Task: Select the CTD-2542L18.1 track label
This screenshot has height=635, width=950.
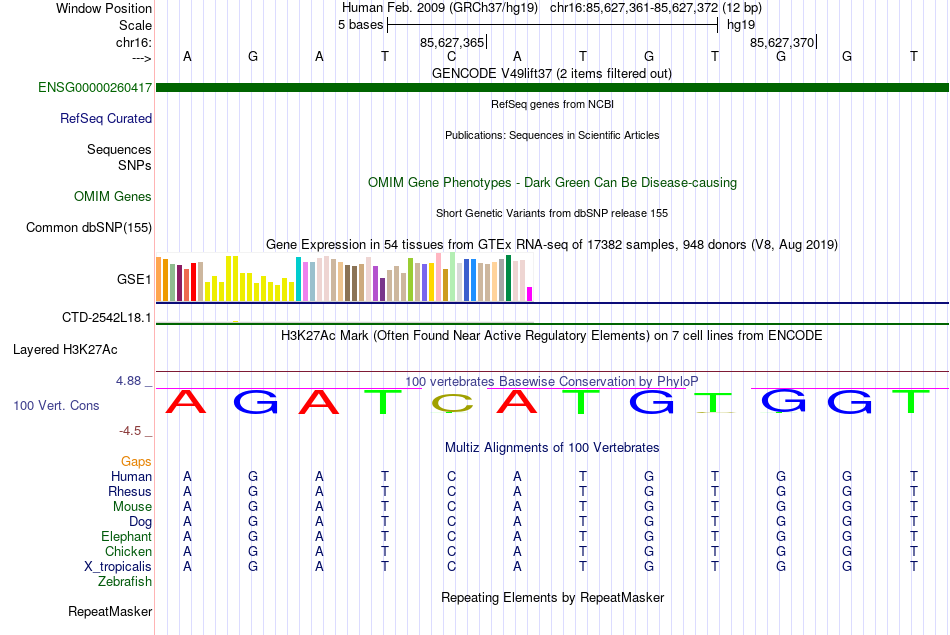Action: point(107,318)
